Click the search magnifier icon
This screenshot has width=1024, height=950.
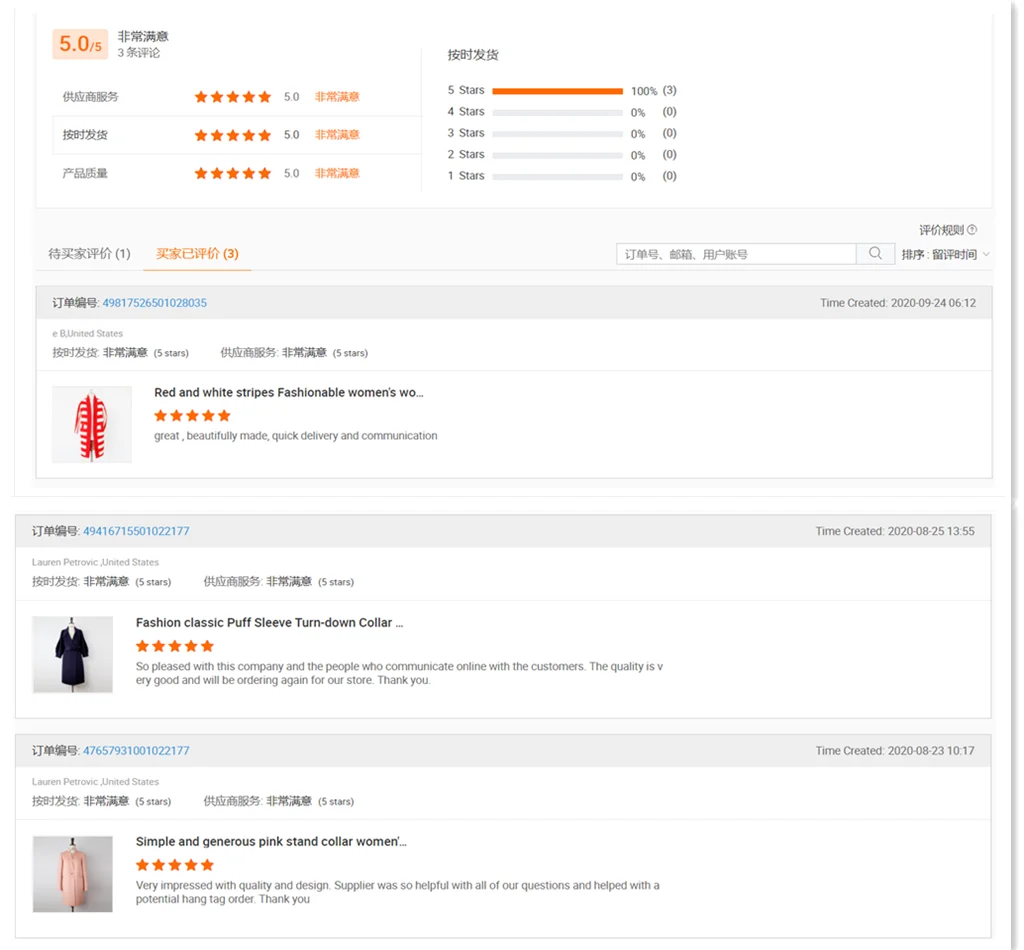[875, 254]
